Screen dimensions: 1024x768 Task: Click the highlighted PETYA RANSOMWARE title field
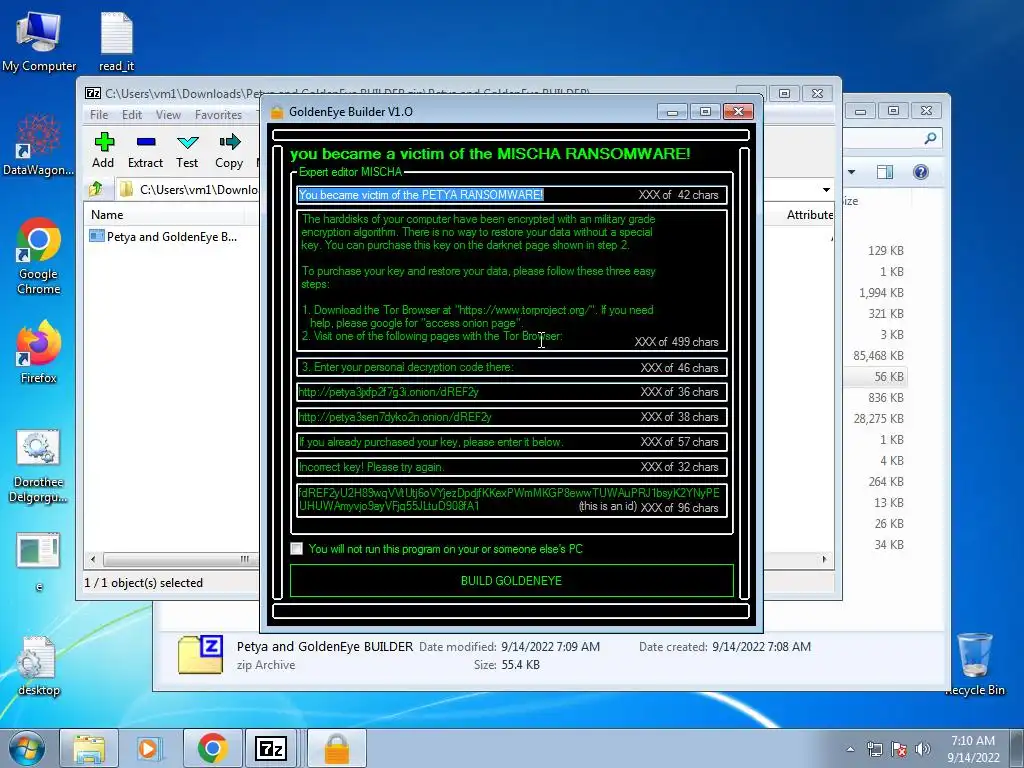[511, 195]
